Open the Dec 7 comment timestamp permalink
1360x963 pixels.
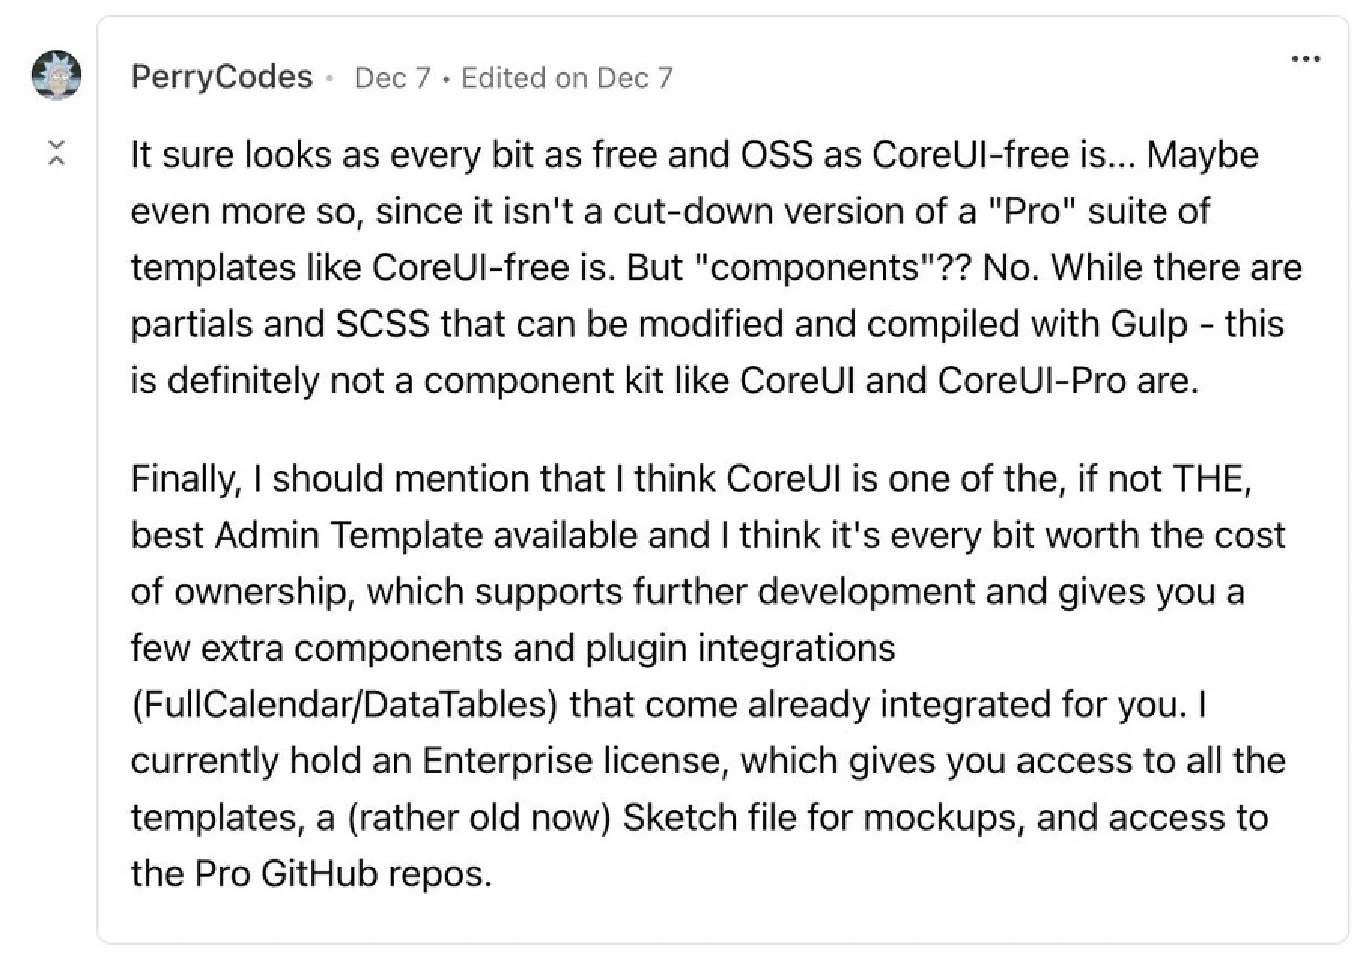tap(393, 78)
